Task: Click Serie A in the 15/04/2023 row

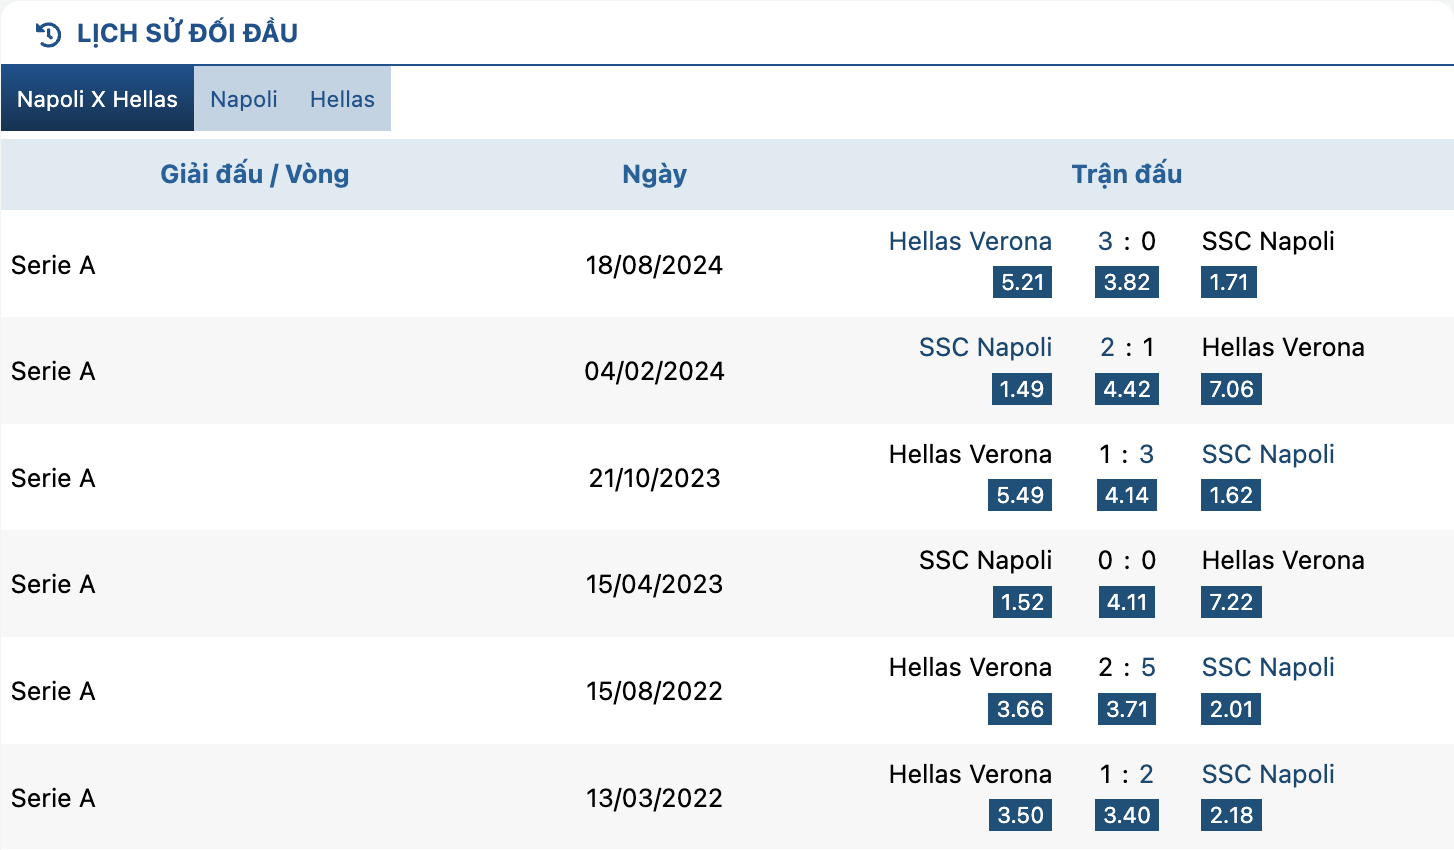Action: (53, 584)
